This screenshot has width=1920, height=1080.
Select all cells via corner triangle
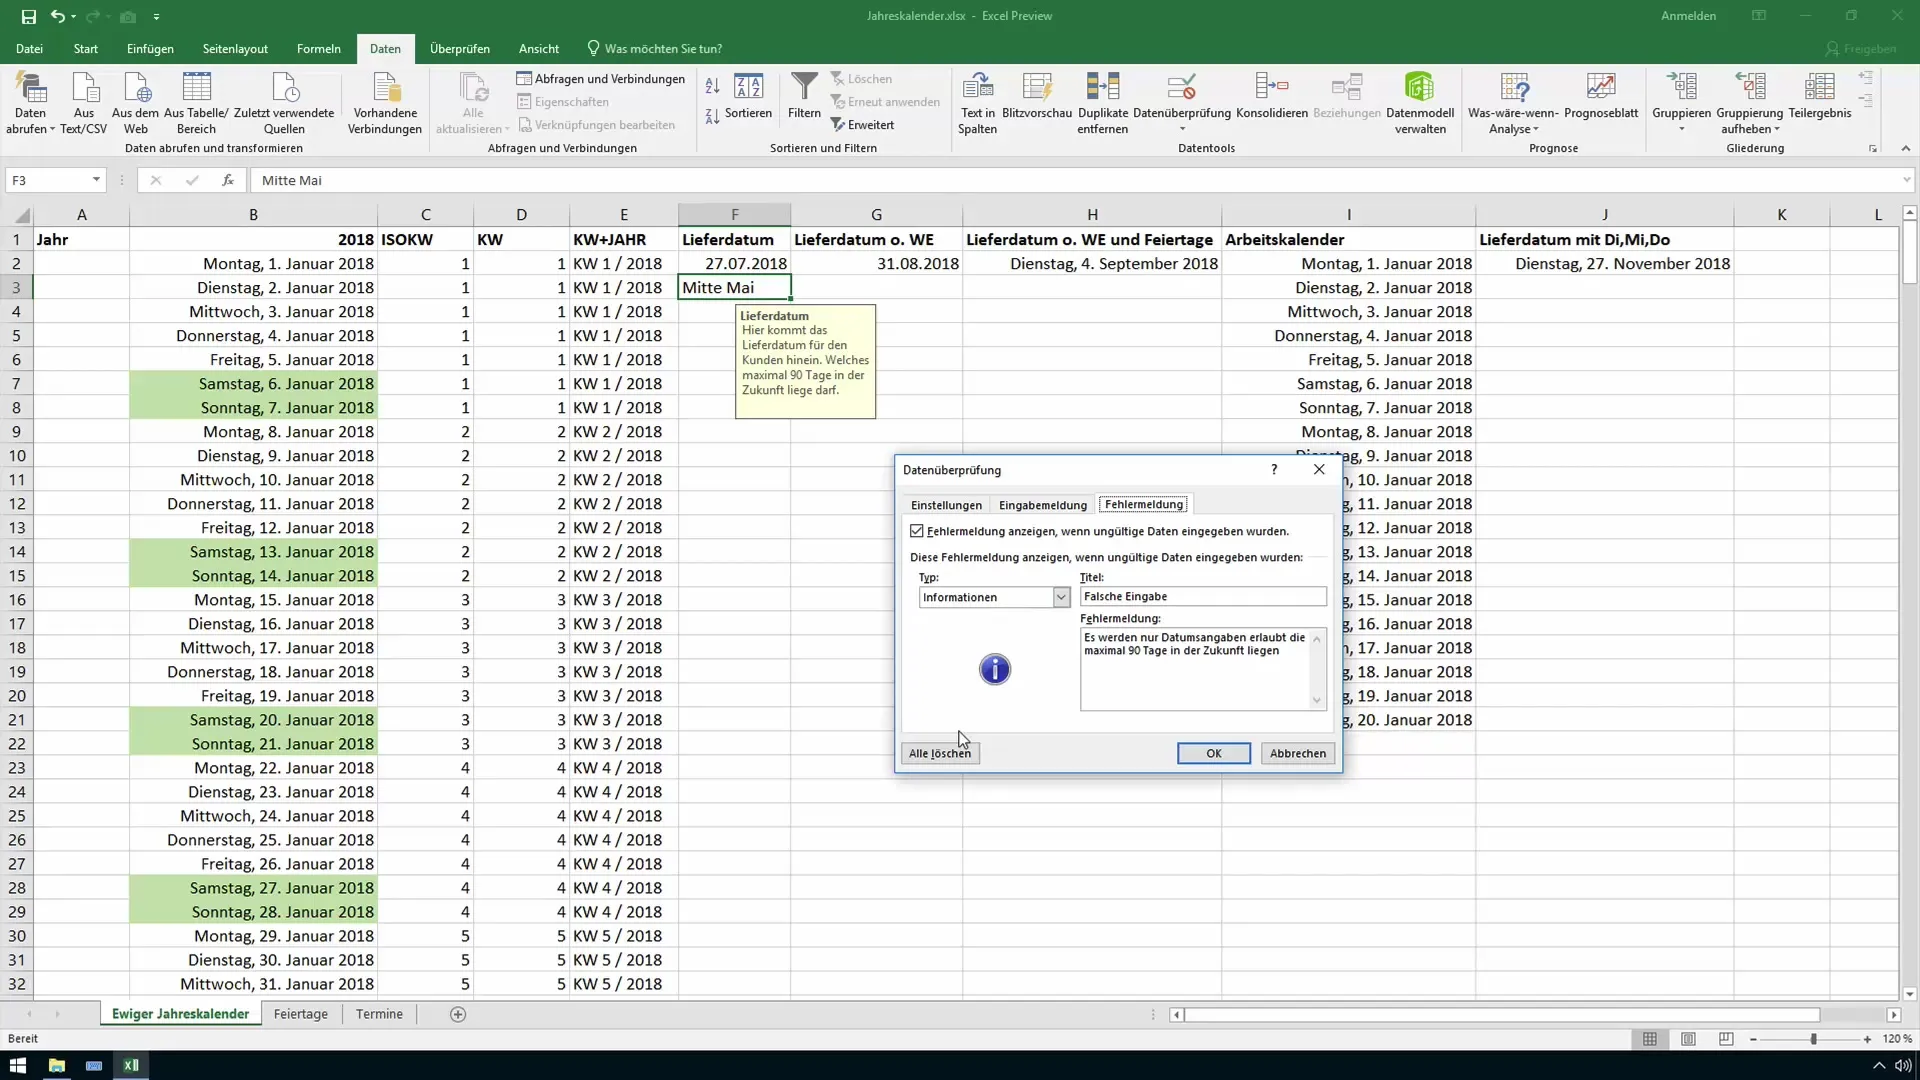(x=21, y=215)
